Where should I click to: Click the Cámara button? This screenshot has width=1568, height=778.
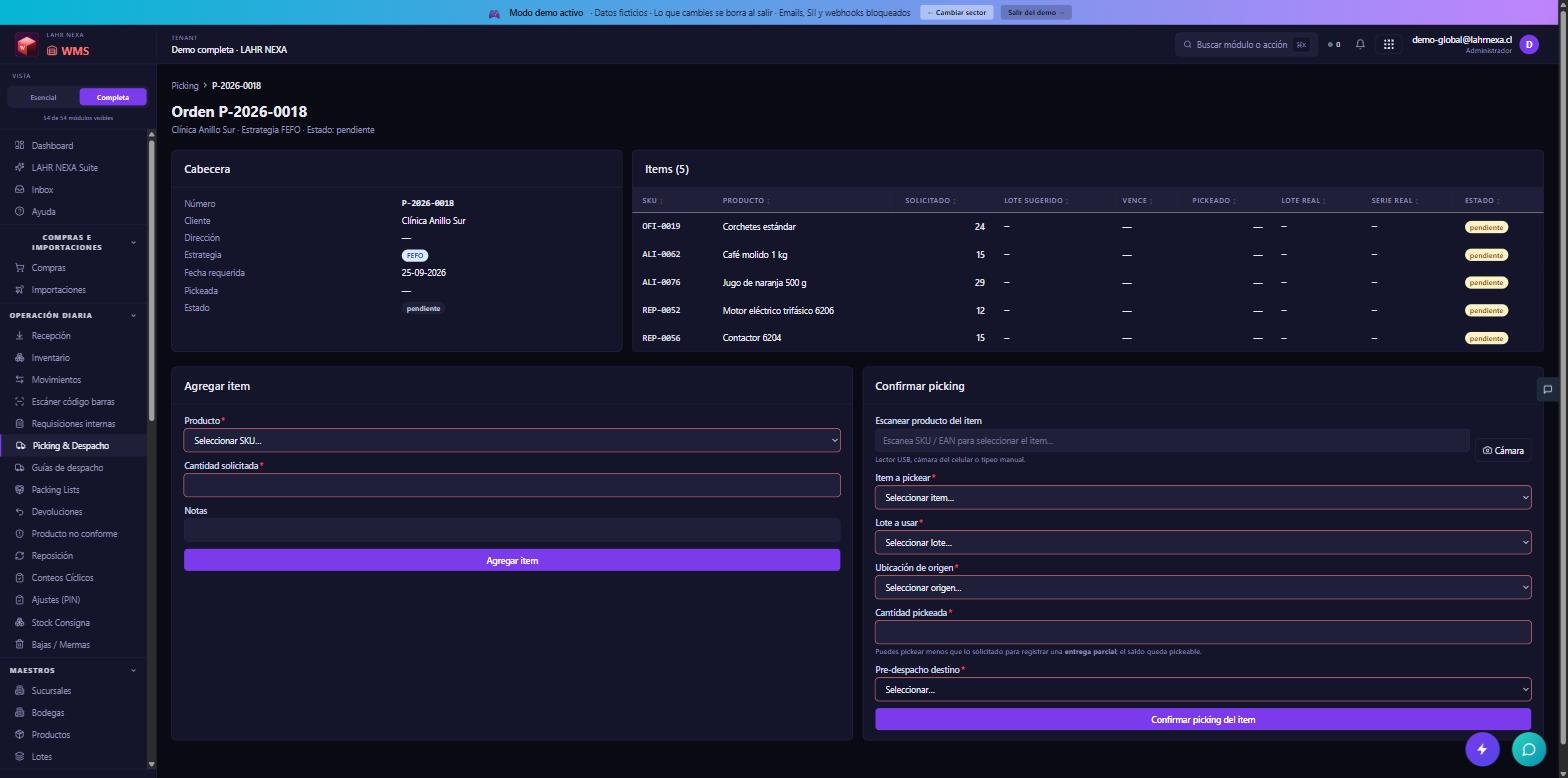[1503, 450]
